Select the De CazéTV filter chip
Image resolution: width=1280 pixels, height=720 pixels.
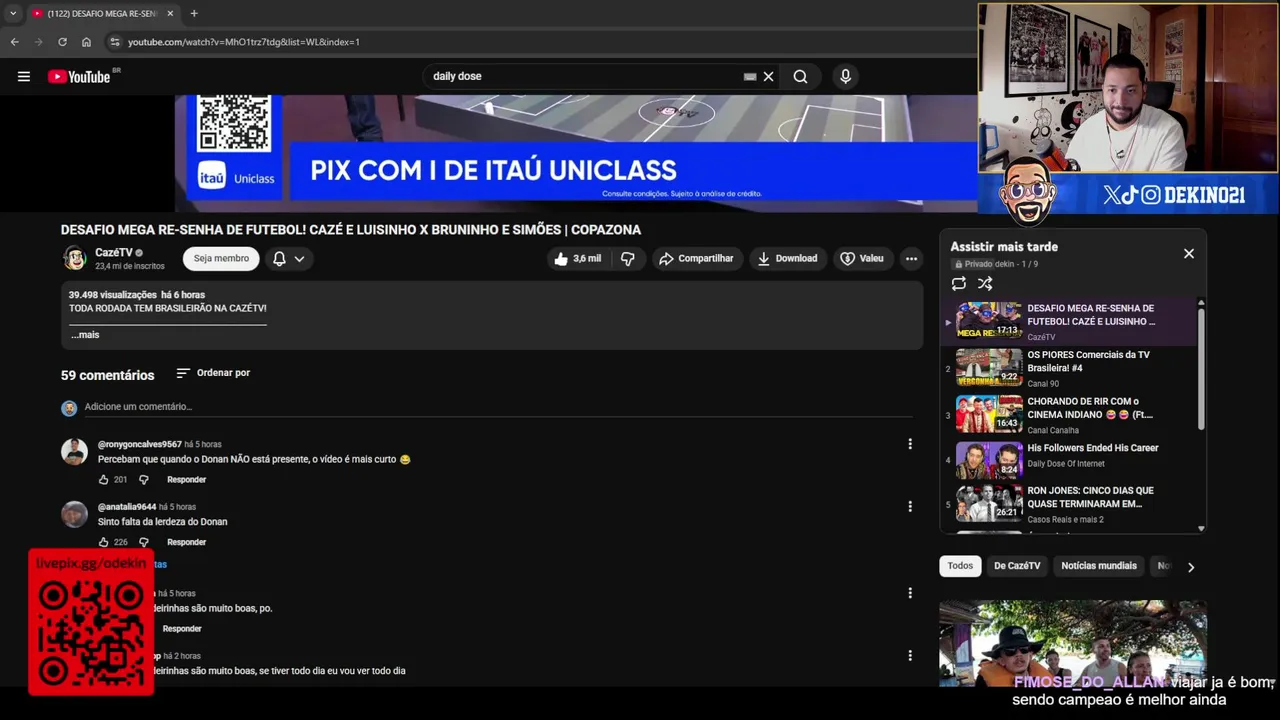click(1017, 566)
